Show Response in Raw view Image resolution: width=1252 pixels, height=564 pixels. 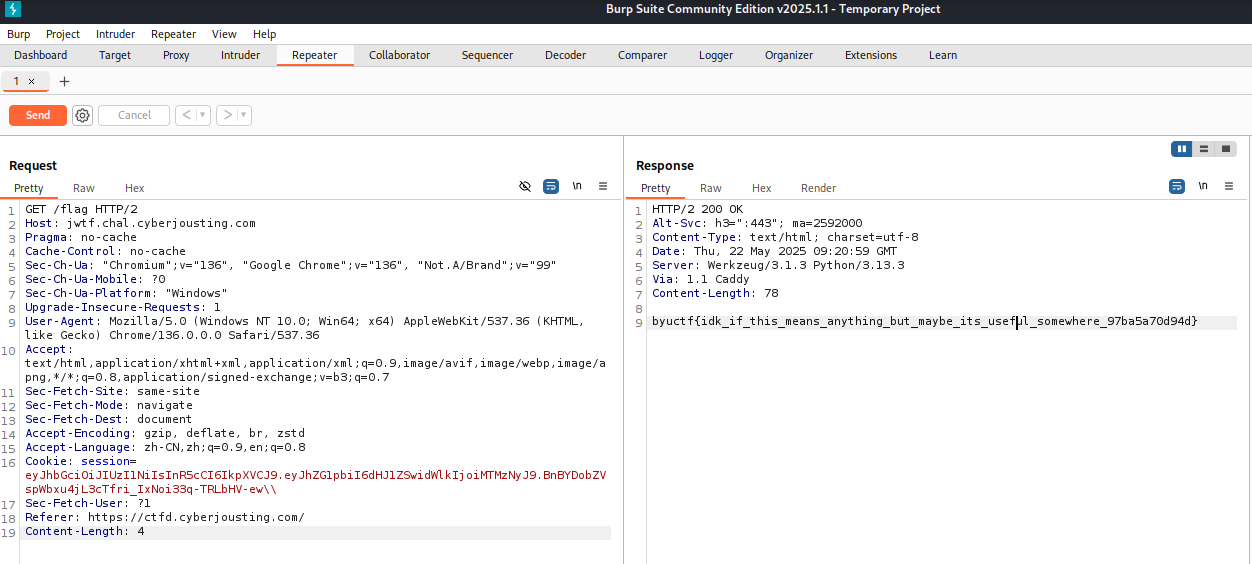click(x=711, y=188)
